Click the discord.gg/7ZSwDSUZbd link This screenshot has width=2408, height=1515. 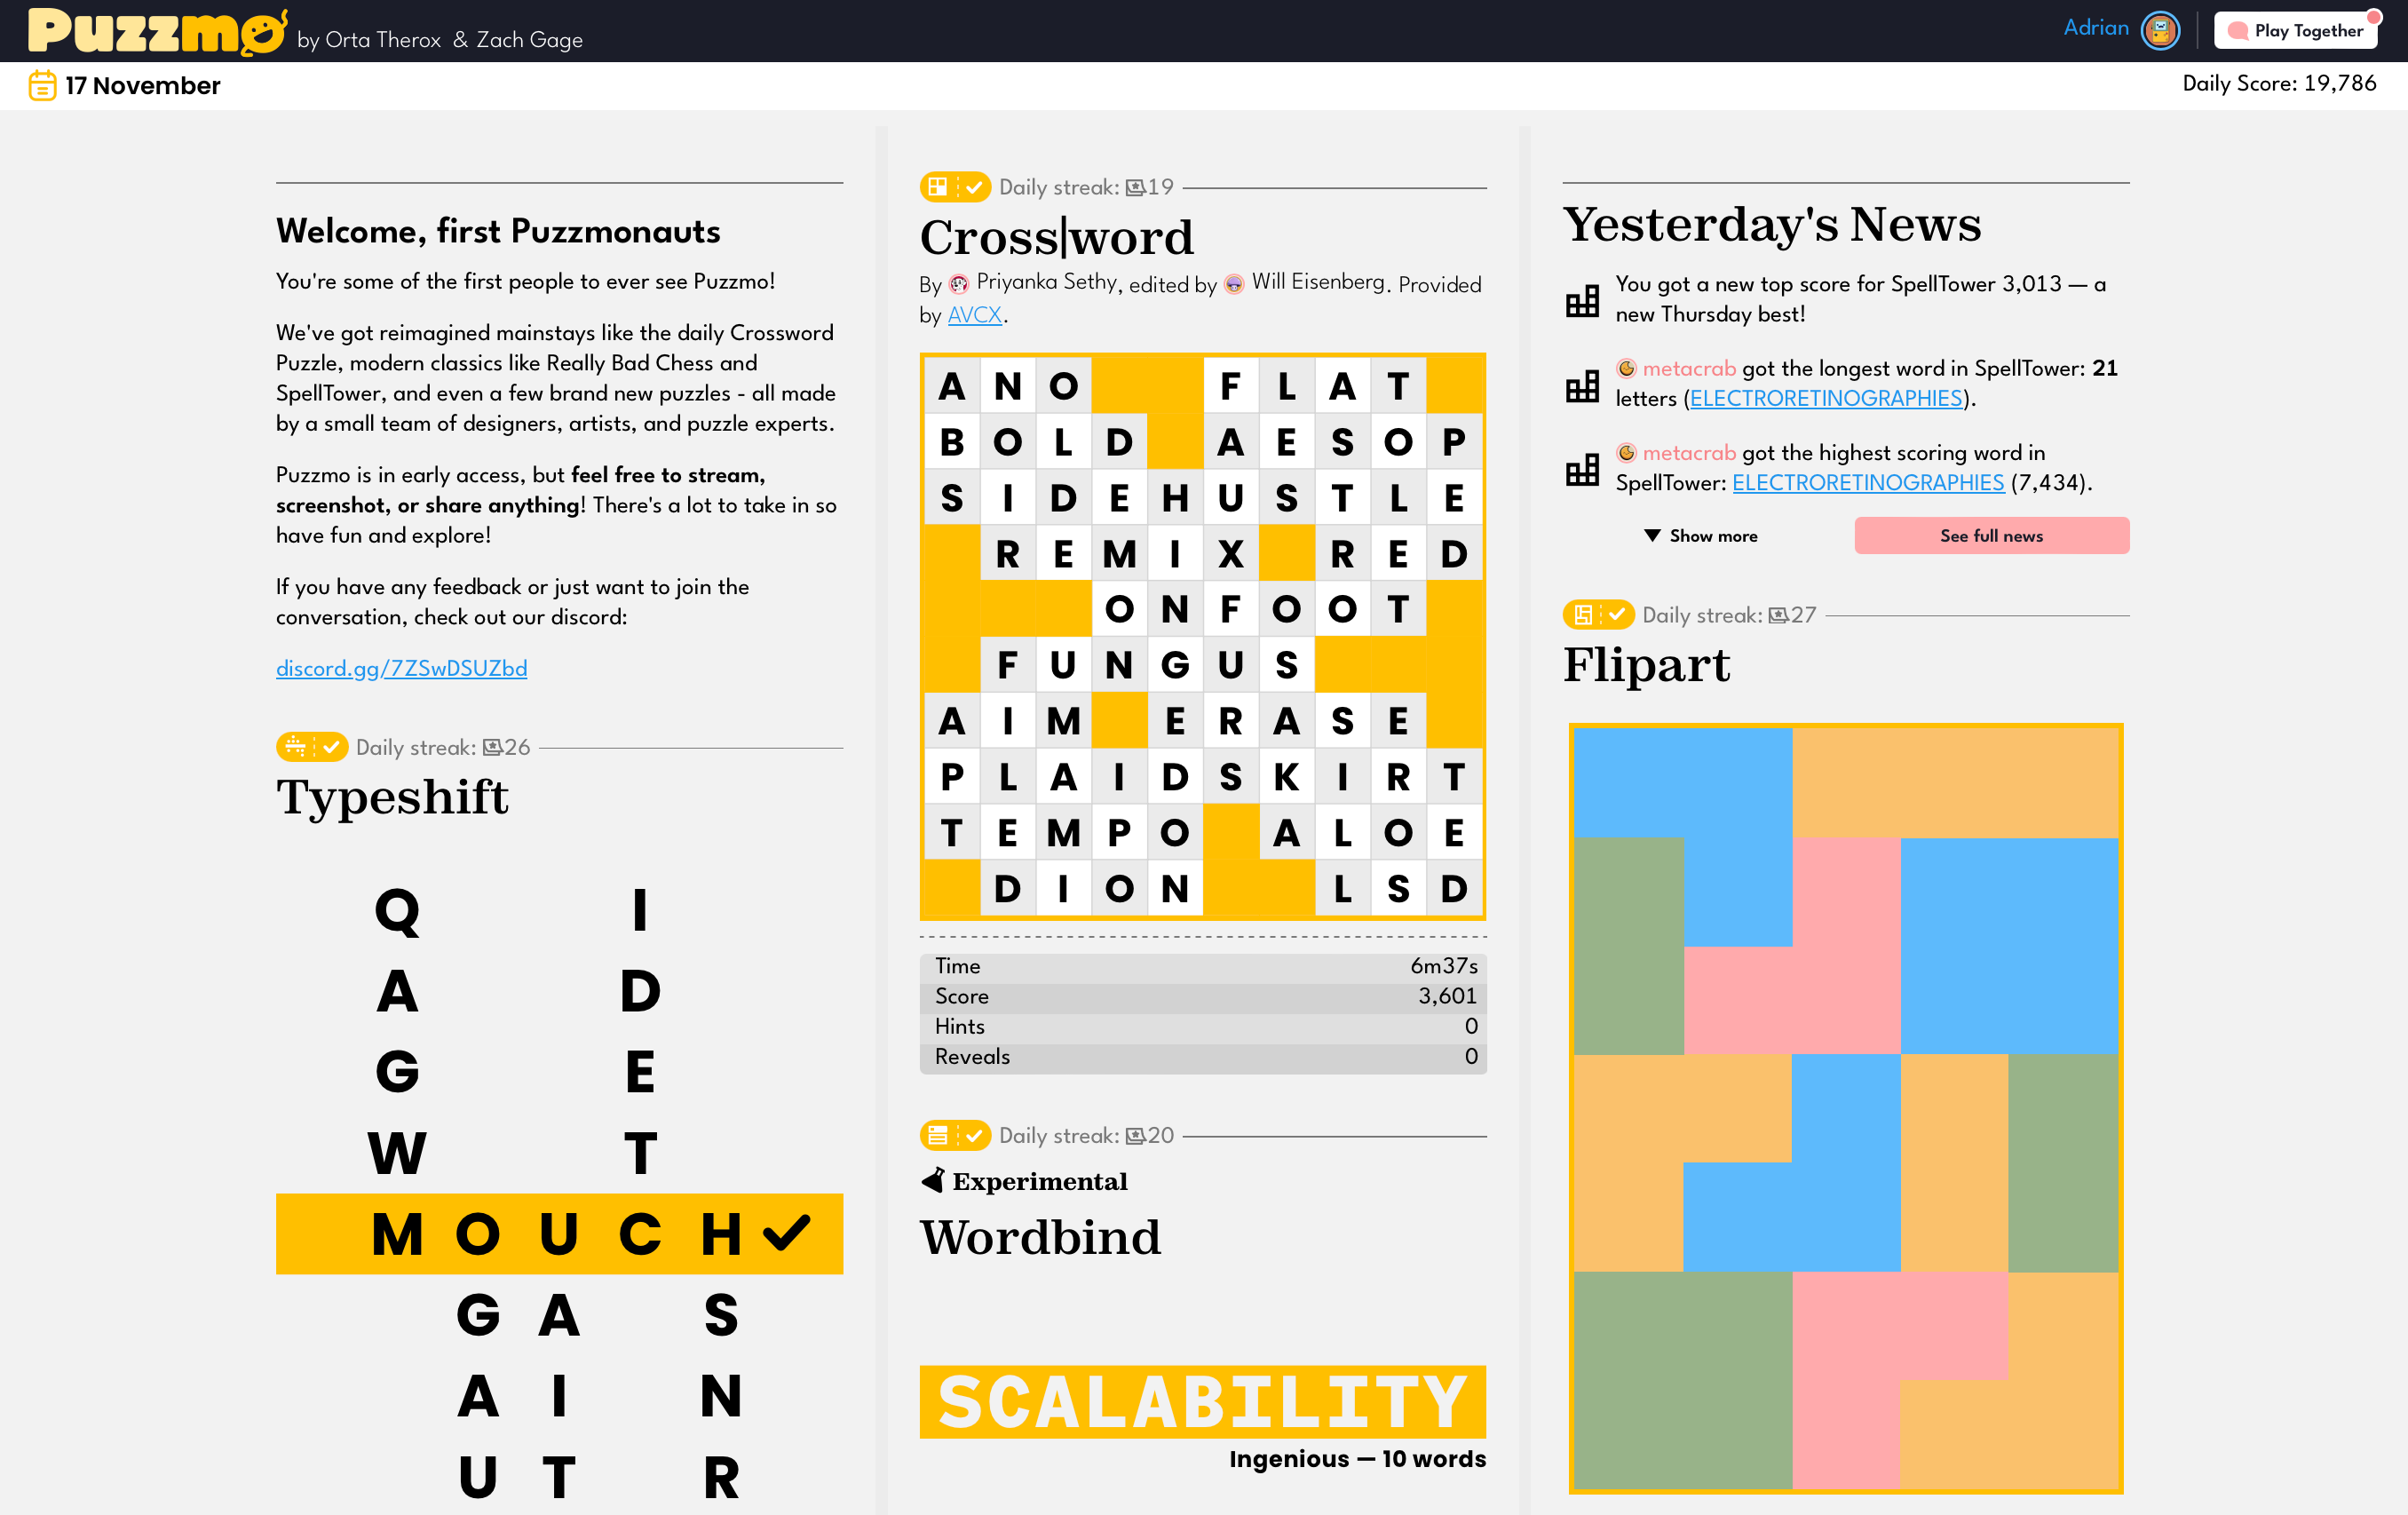(400, 667)
